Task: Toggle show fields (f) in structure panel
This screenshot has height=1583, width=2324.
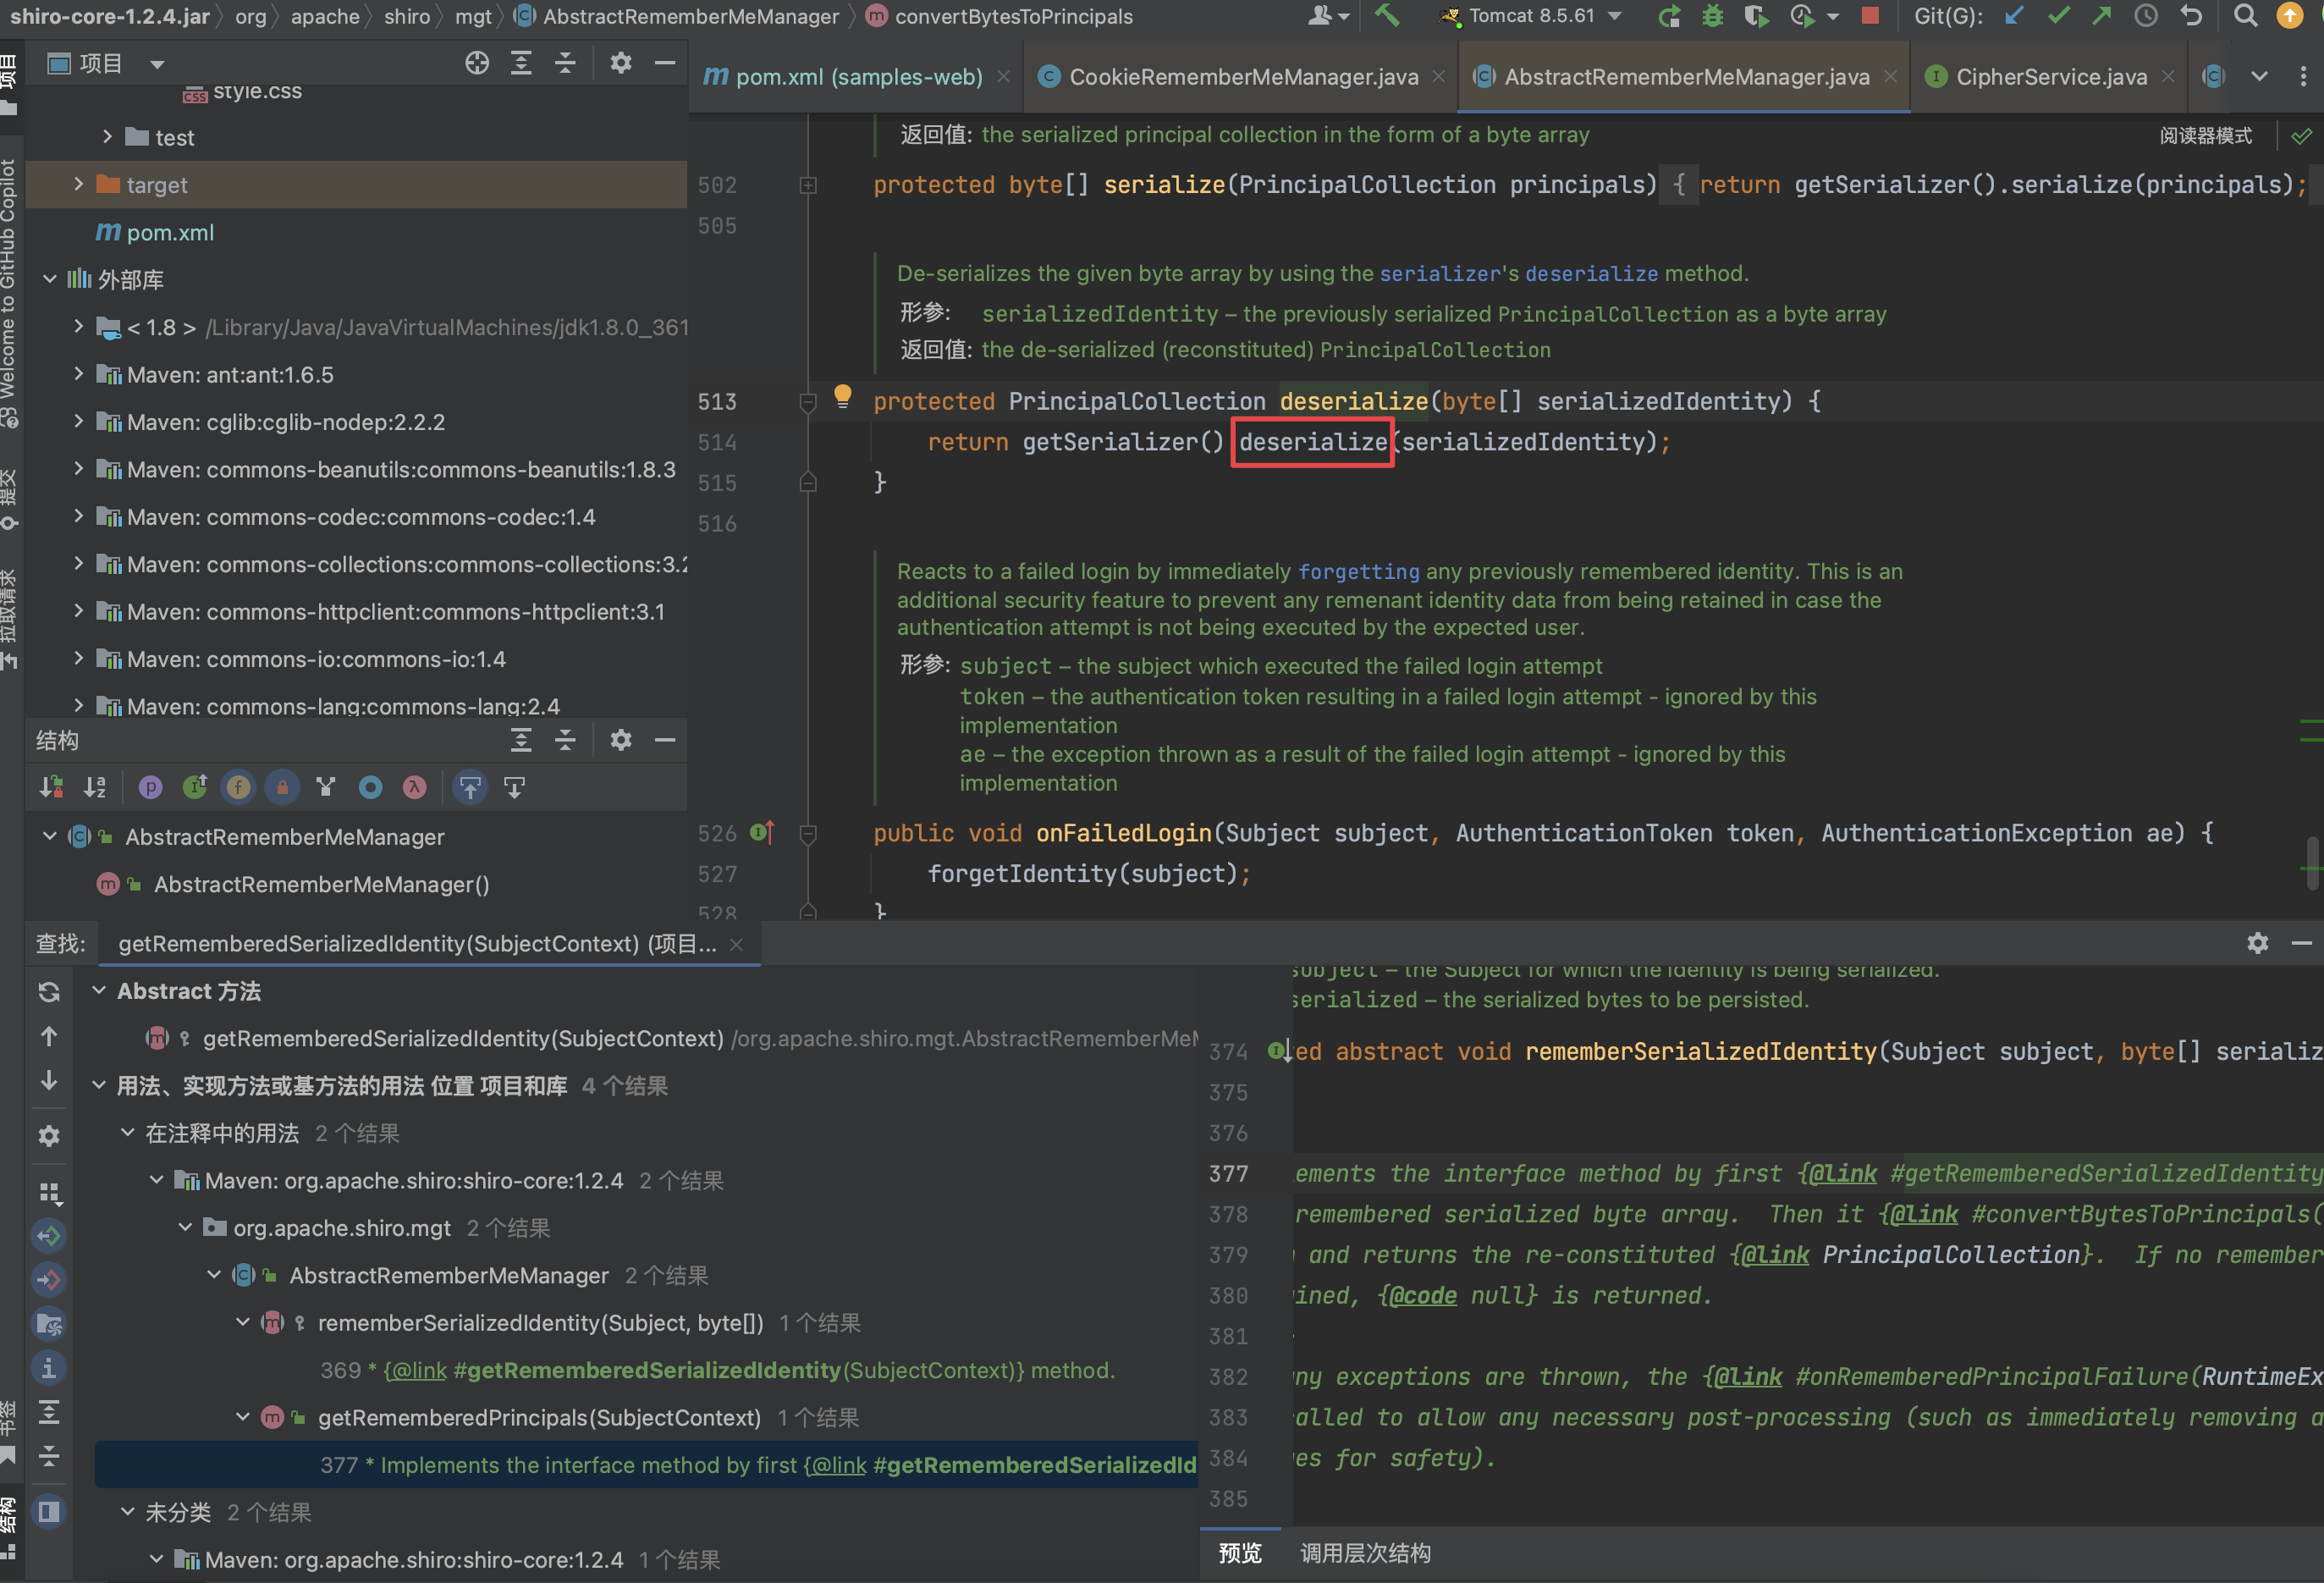Action: point(238,788)
